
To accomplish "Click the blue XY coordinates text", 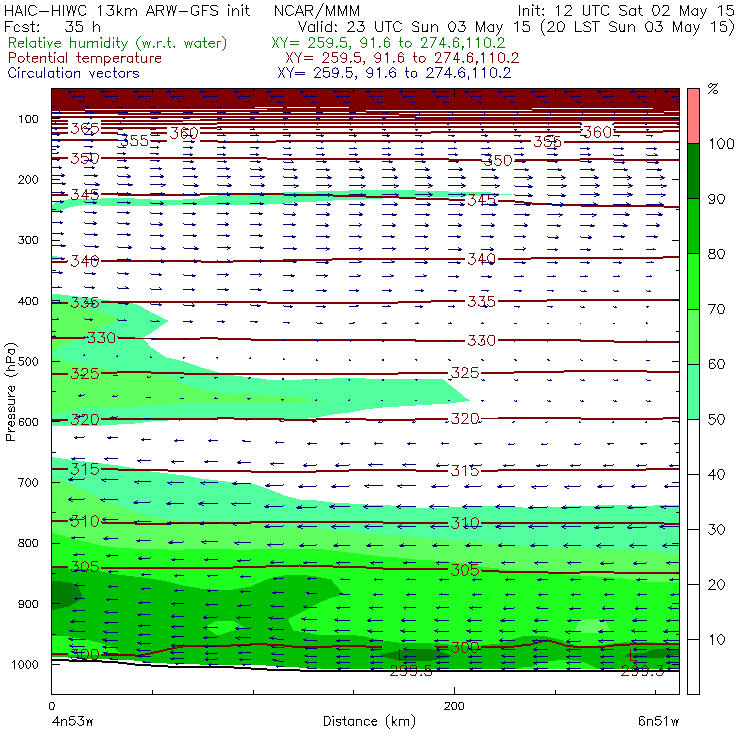I will tap(394, 73).
